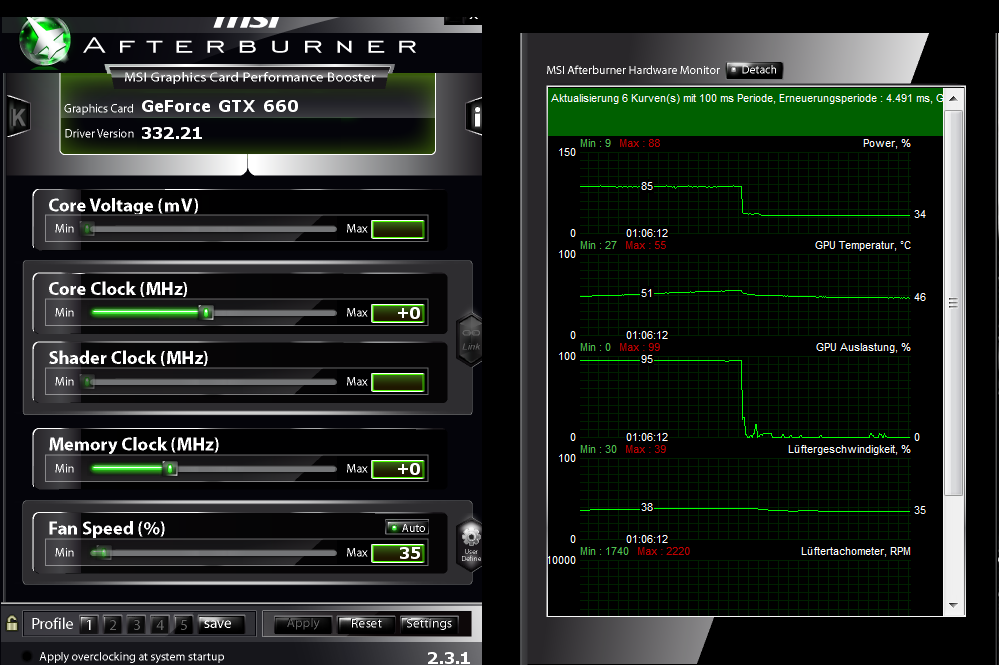
Task: Click the version number 2.3.1
Action: [x=449, y=657]
